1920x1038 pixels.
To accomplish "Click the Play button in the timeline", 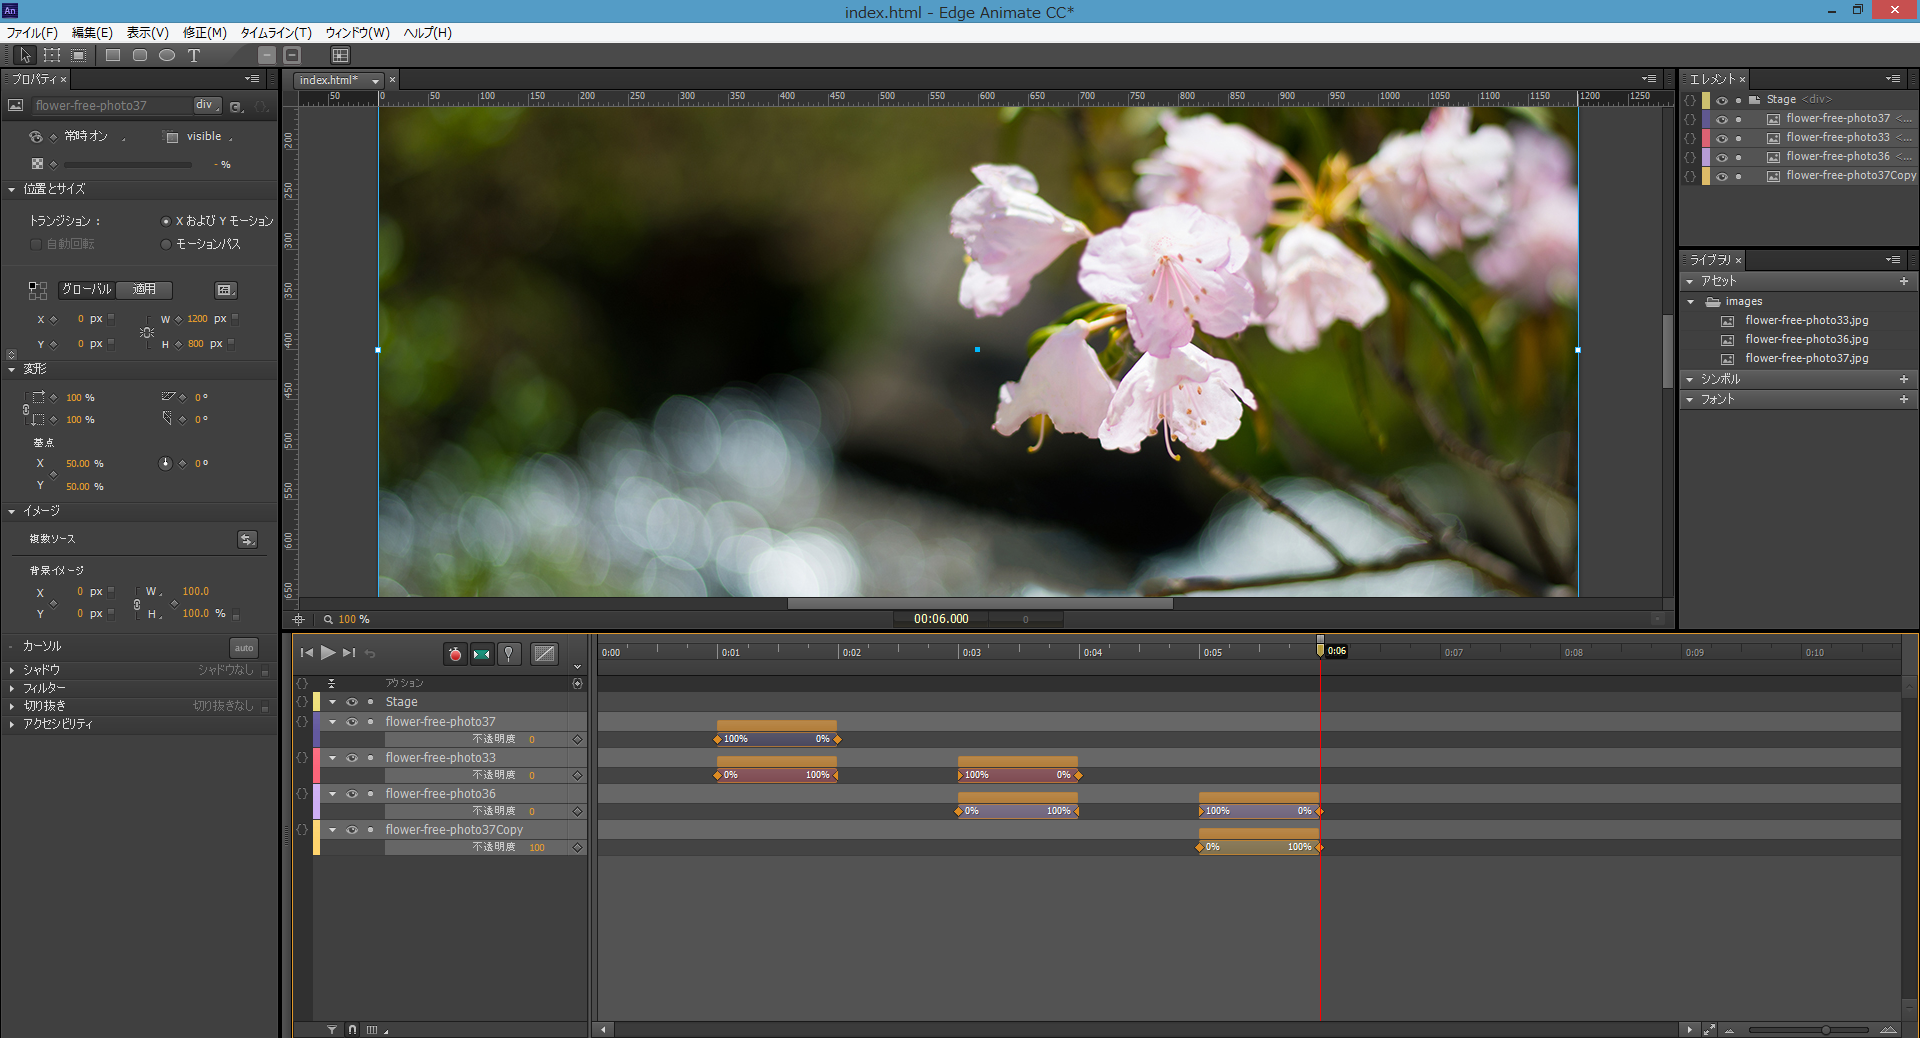I will coord(328,653).
